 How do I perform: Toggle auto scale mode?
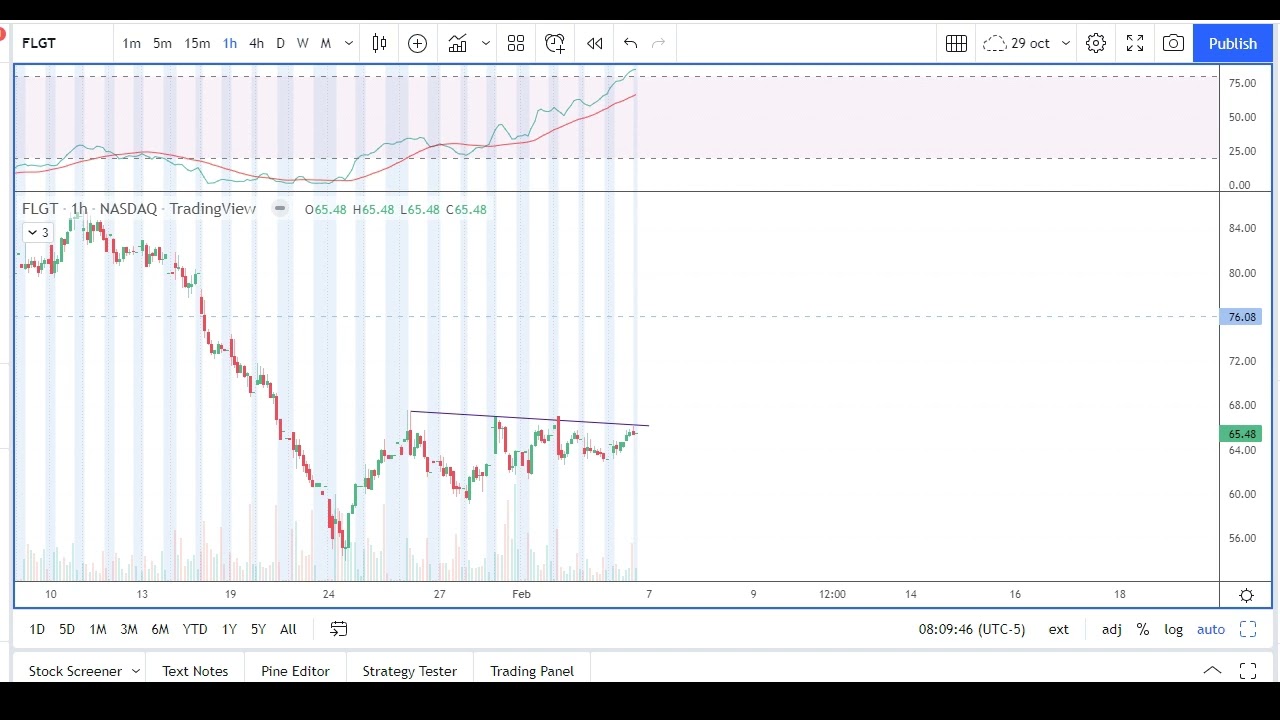(1211, 629)
